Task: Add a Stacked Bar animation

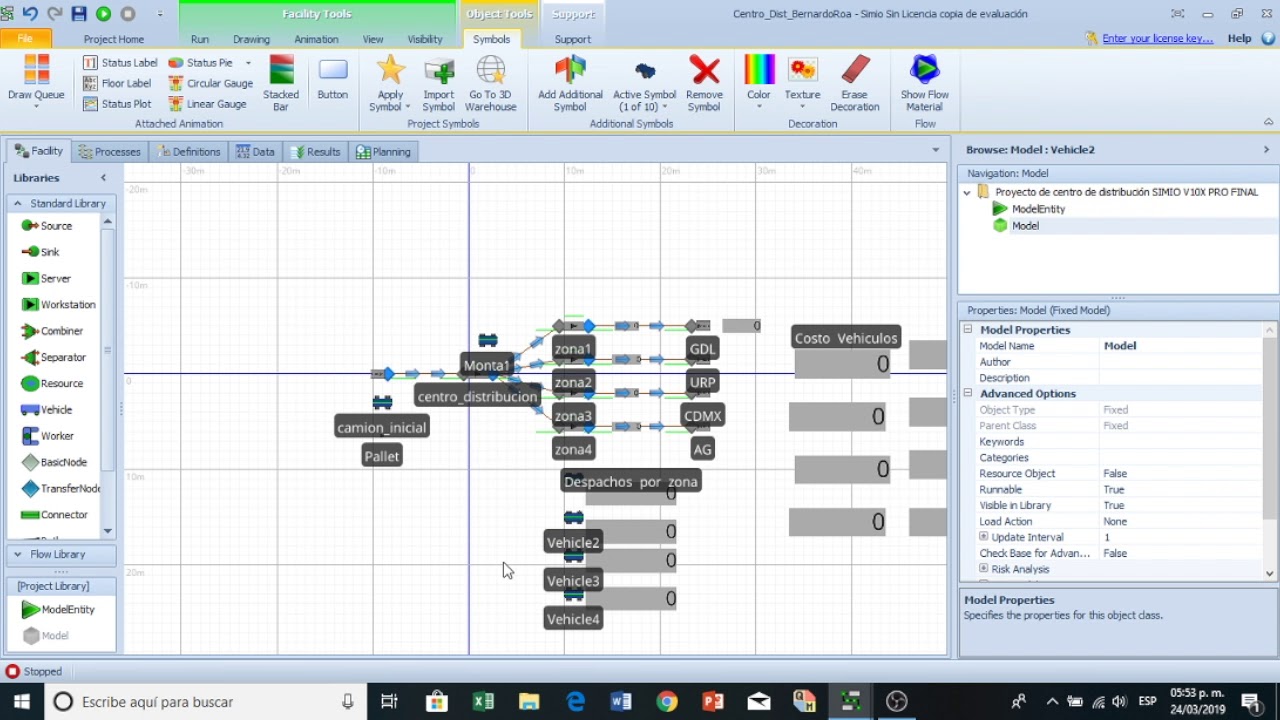Action: tap(281, 84)
